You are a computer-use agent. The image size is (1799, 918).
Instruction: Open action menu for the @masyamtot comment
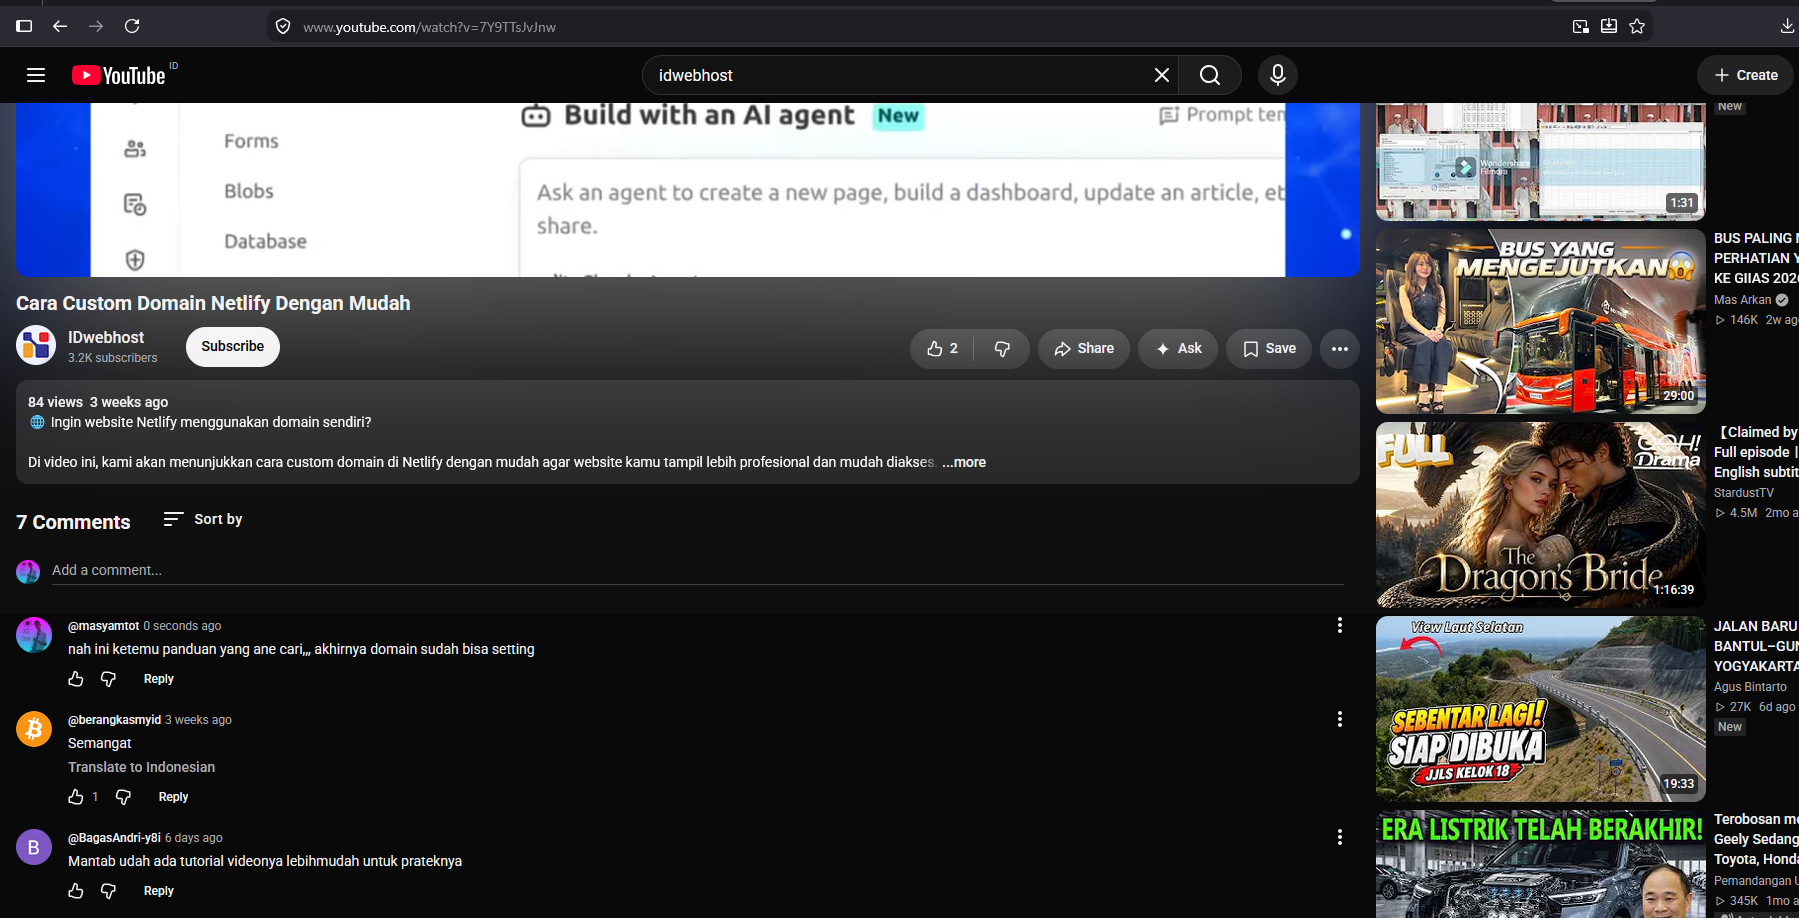coord(1340,625)
